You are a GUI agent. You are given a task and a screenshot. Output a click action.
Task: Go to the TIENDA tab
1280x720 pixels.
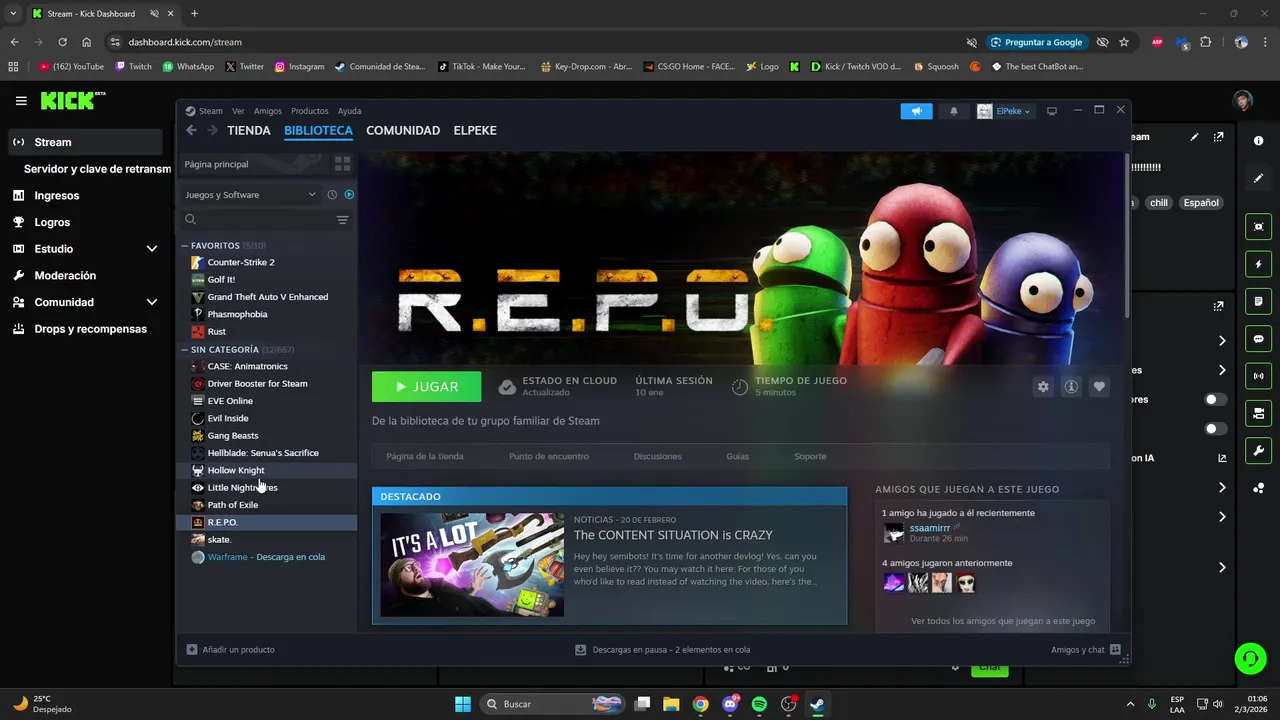[249, 130]
